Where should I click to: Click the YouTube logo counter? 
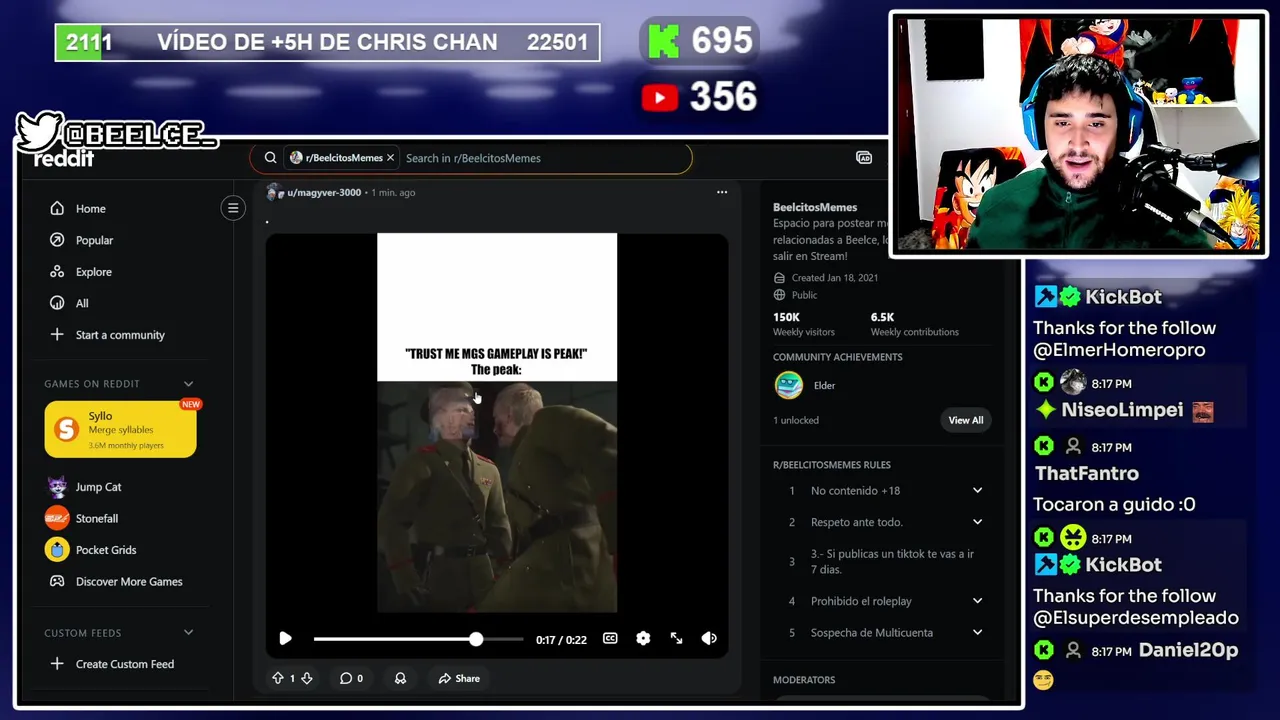(x=660, y=97)
